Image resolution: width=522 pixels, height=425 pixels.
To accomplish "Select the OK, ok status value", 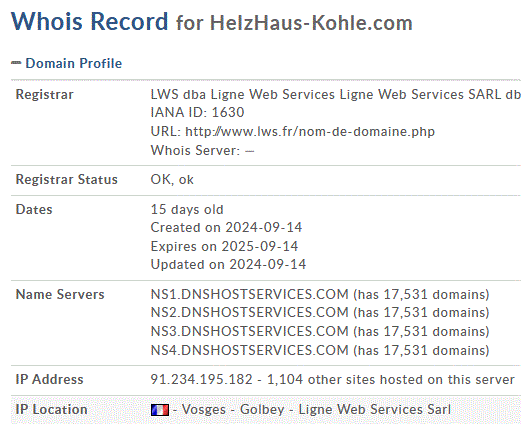I will coord(172,179).
